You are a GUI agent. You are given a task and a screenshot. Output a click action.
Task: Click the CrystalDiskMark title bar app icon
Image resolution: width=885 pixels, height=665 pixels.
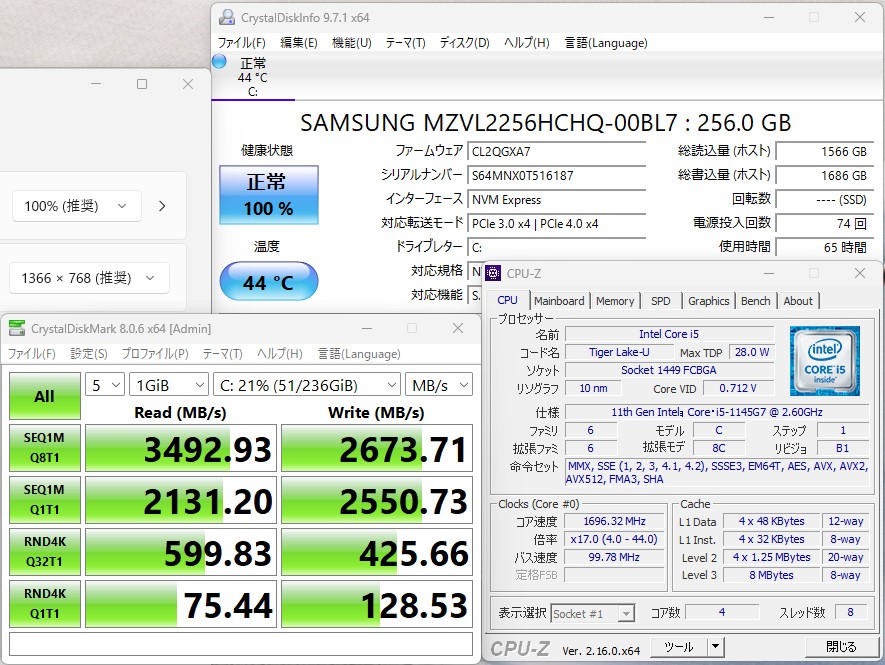(16, 328)
